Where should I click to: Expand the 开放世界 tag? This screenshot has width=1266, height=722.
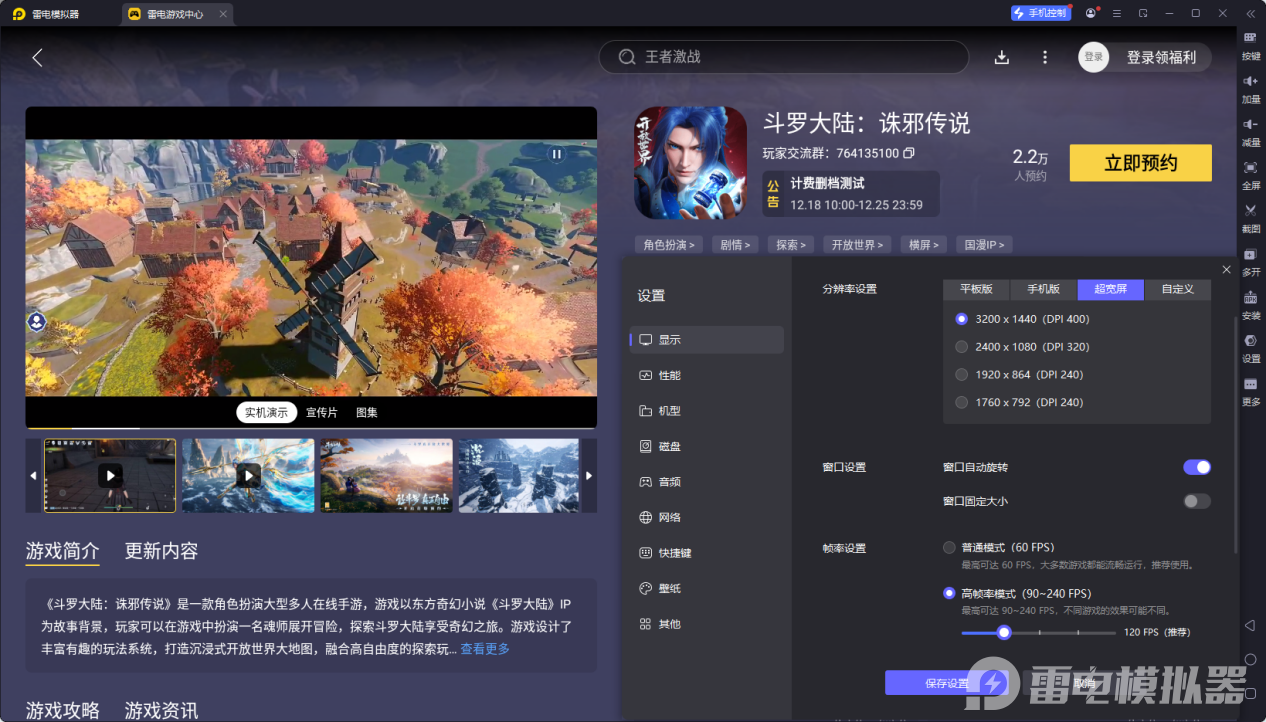(860, 245)
